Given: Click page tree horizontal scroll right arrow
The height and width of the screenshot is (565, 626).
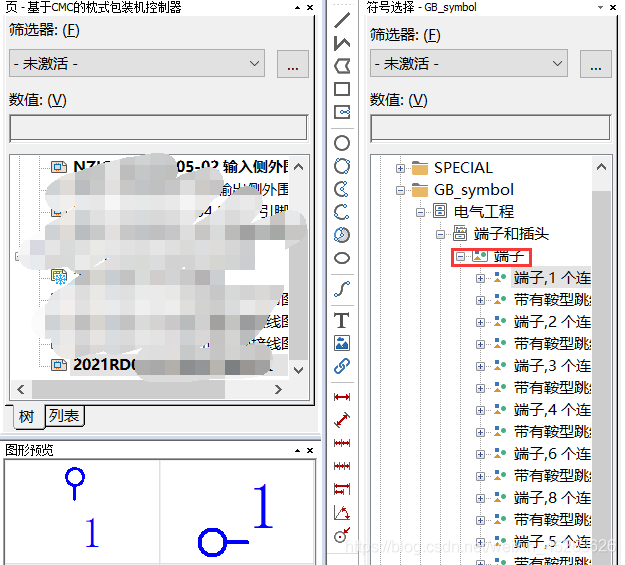Looking at the screenshot, I should pyautogui.click(x=278, y=389).
